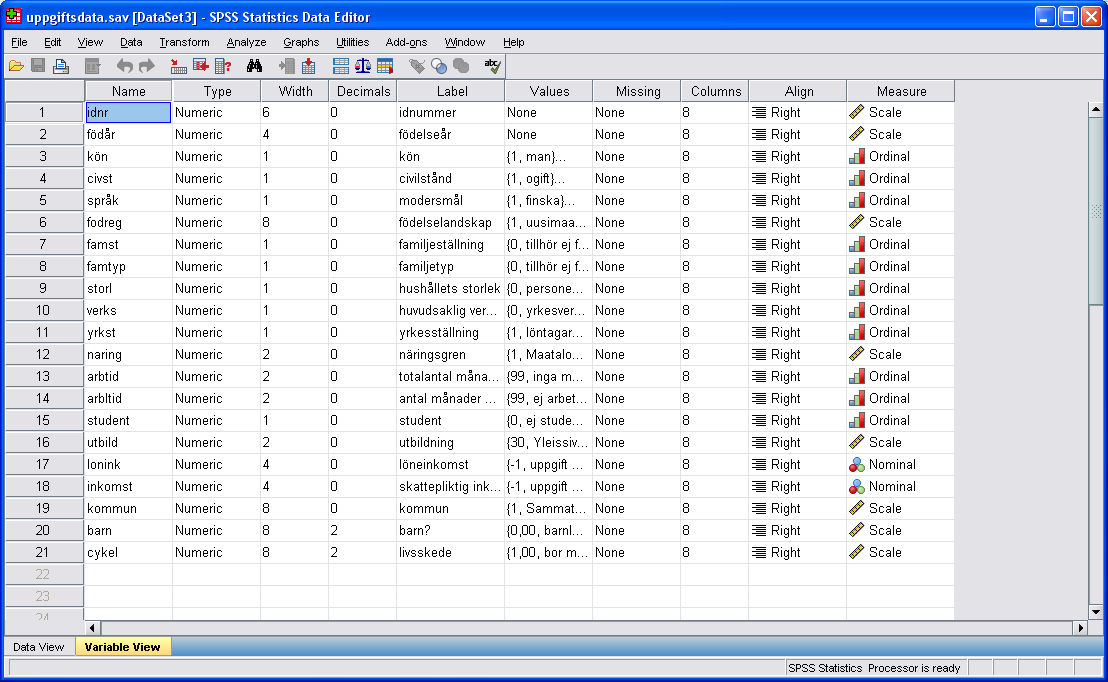Viewport: 1108px width, 682px height.
Task: Open the Analyze menu
Action: click(246, 42)
